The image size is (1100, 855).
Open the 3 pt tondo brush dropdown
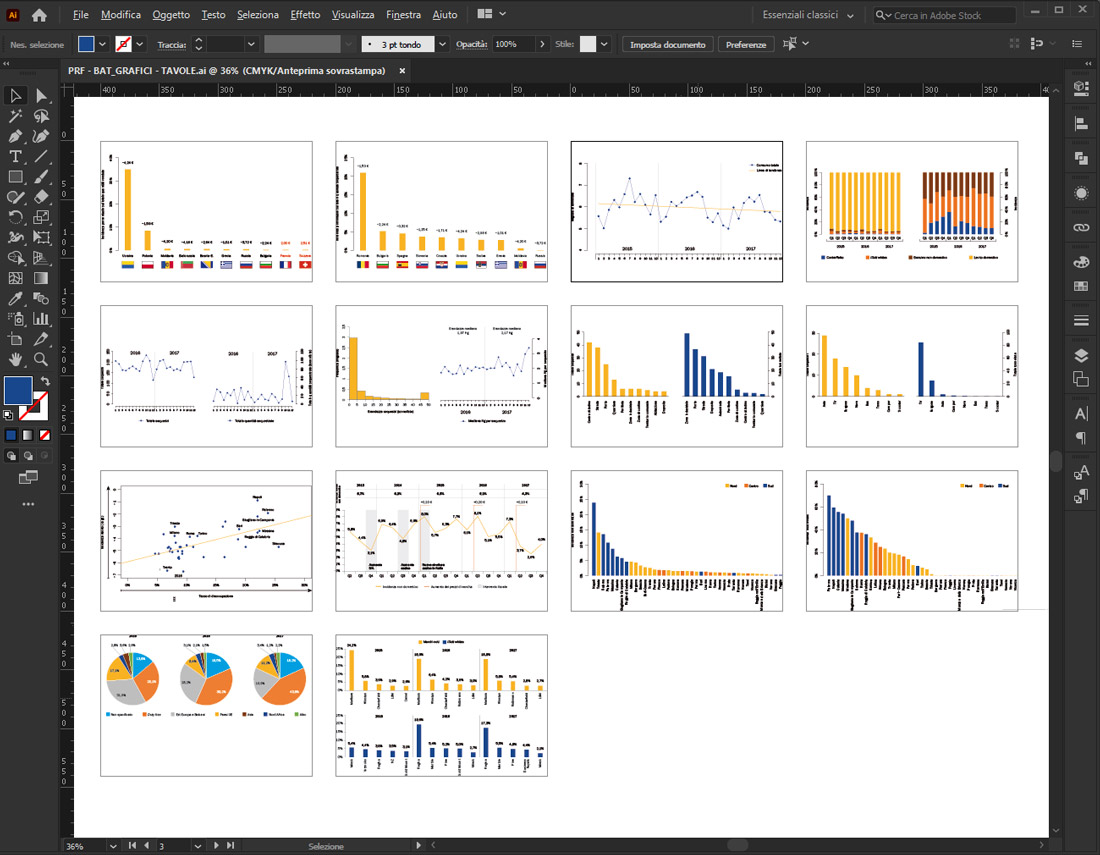[441, 45]
